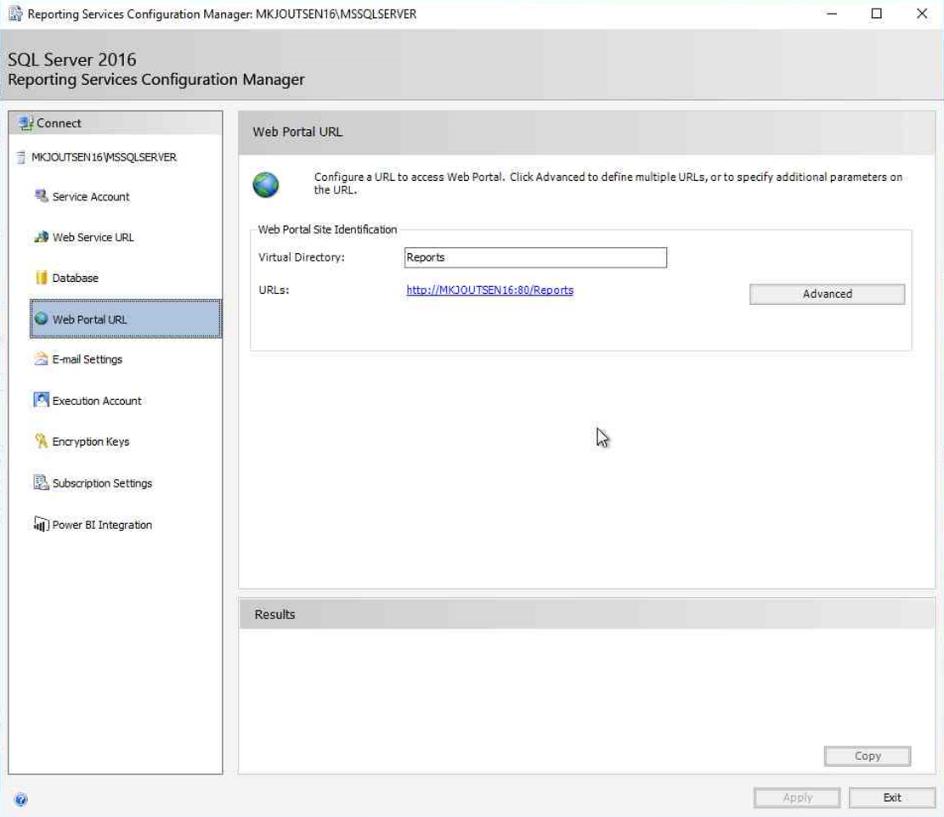
Task: Select the Web Portal URL page
Action: click(126, 319)
